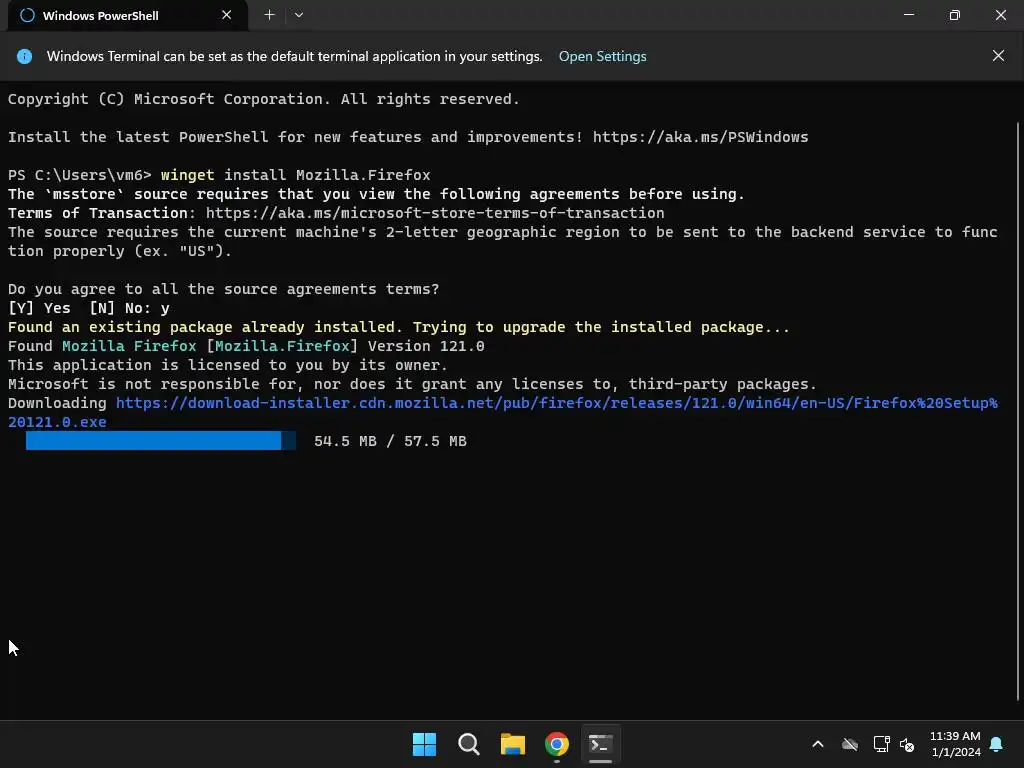Screen dimensions: 1024x768
Task: Dismiss the default terminal info bar
Action: 998,56
